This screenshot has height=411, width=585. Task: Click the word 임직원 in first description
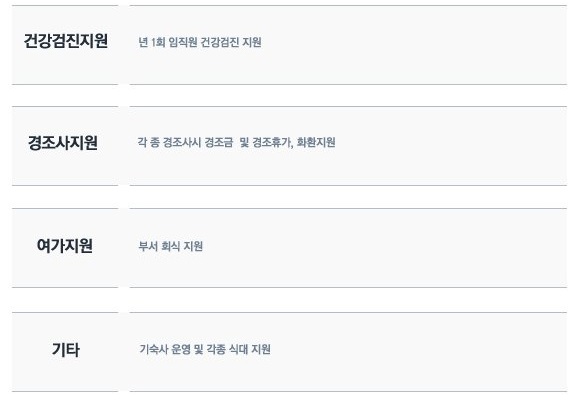(x=183, y=42)
